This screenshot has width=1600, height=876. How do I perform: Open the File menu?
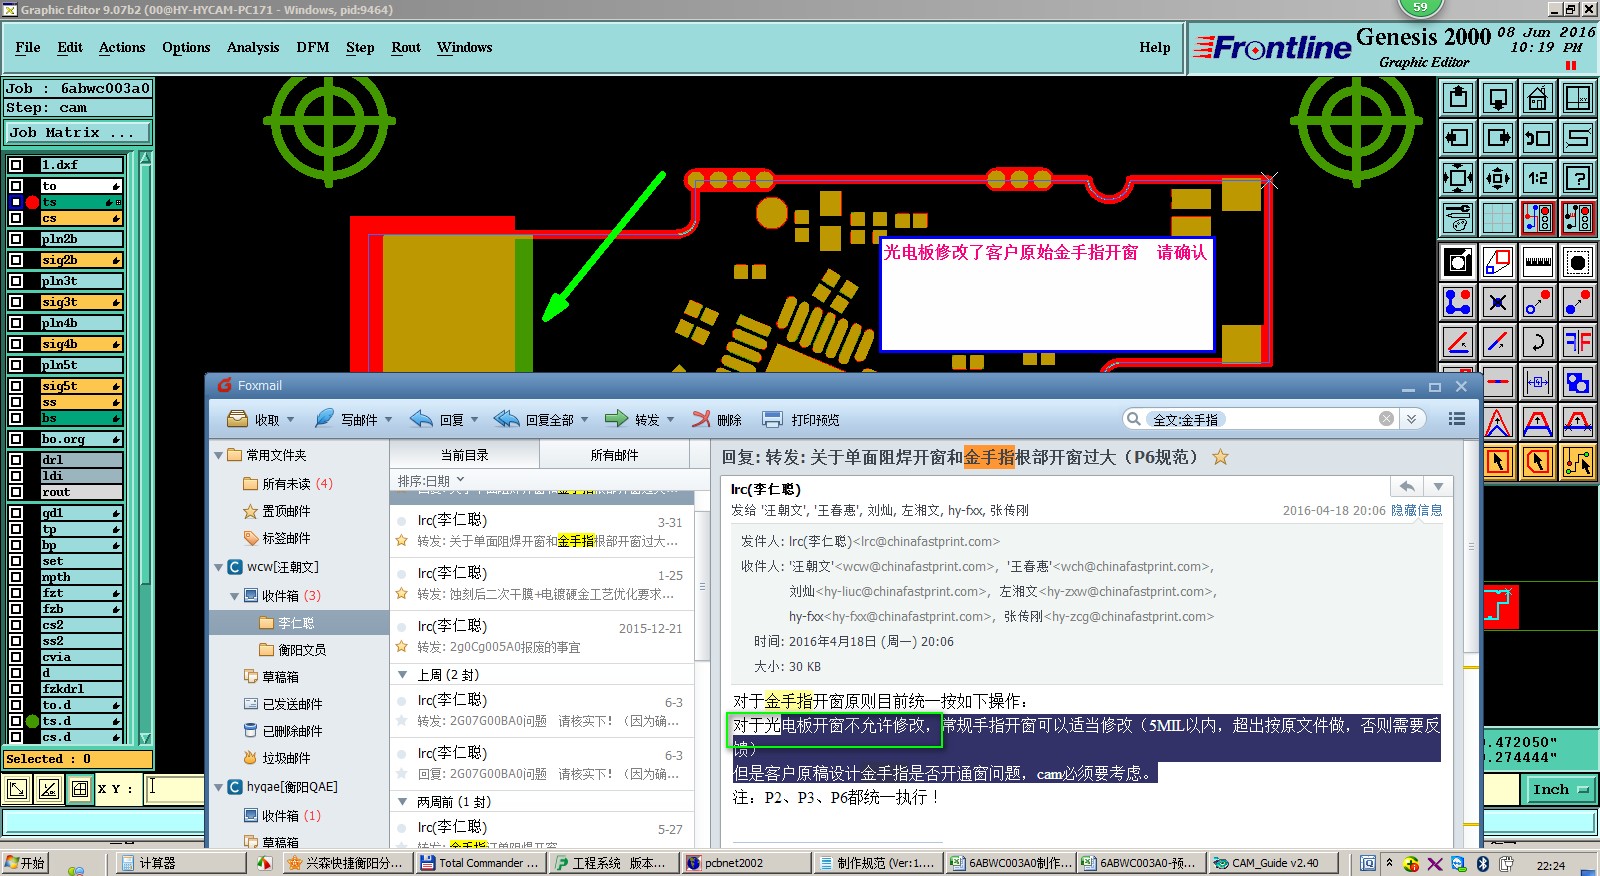tap(28, 47)
